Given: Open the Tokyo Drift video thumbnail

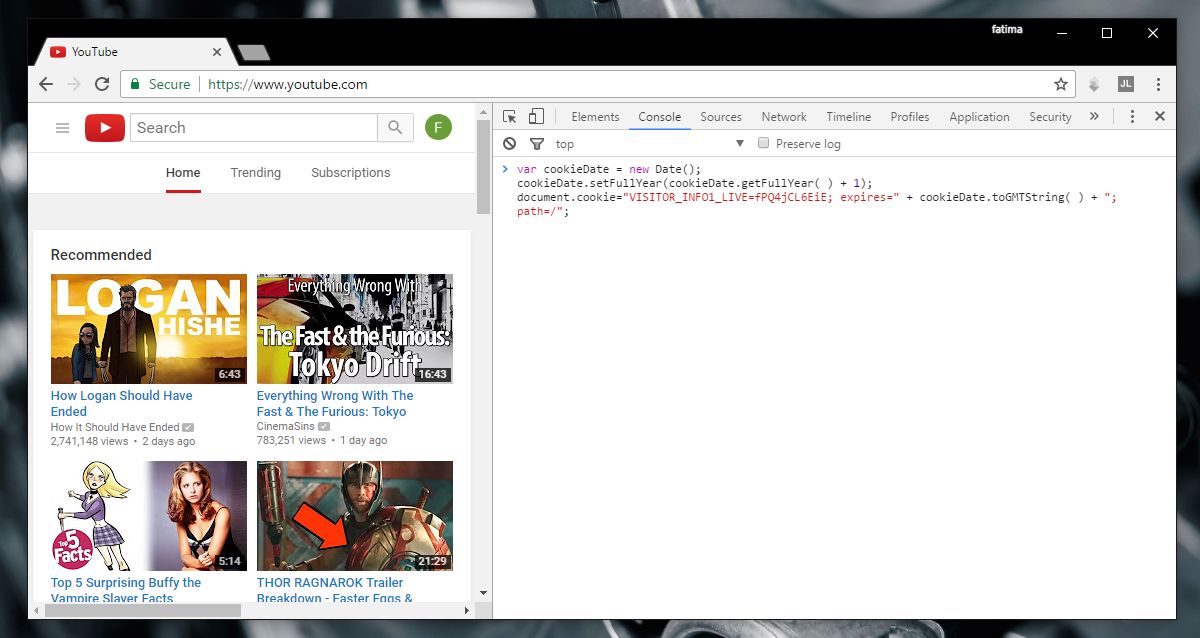Looking at the screenshot, I should 355,329.
